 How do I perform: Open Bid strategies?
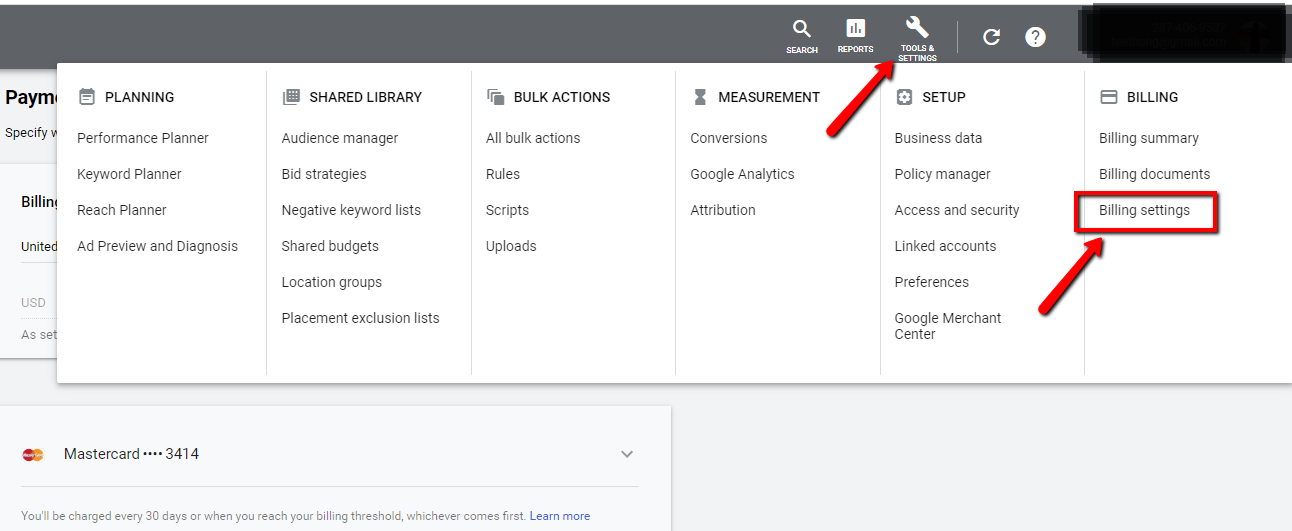coord(324,174)
